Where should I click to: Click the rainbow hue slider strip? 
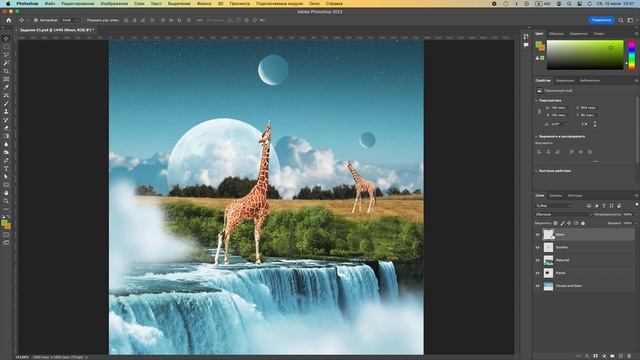tap(631, 55)
